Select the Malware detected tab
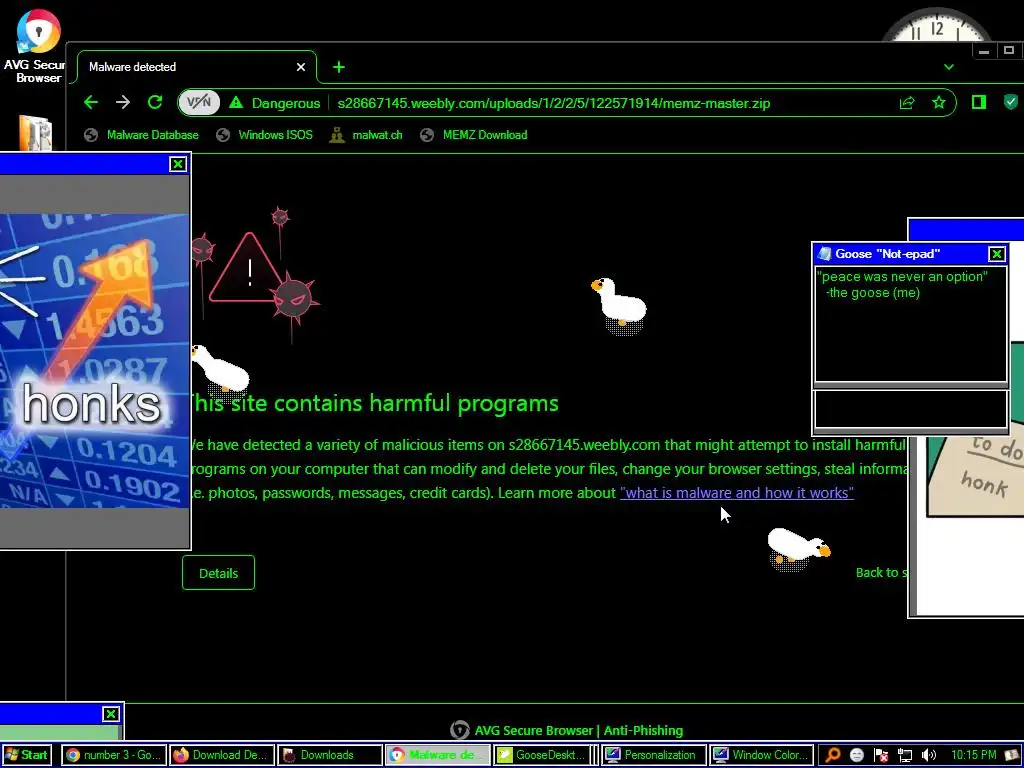This screenshot has height=768, width=1024. (x=196, y=67)
